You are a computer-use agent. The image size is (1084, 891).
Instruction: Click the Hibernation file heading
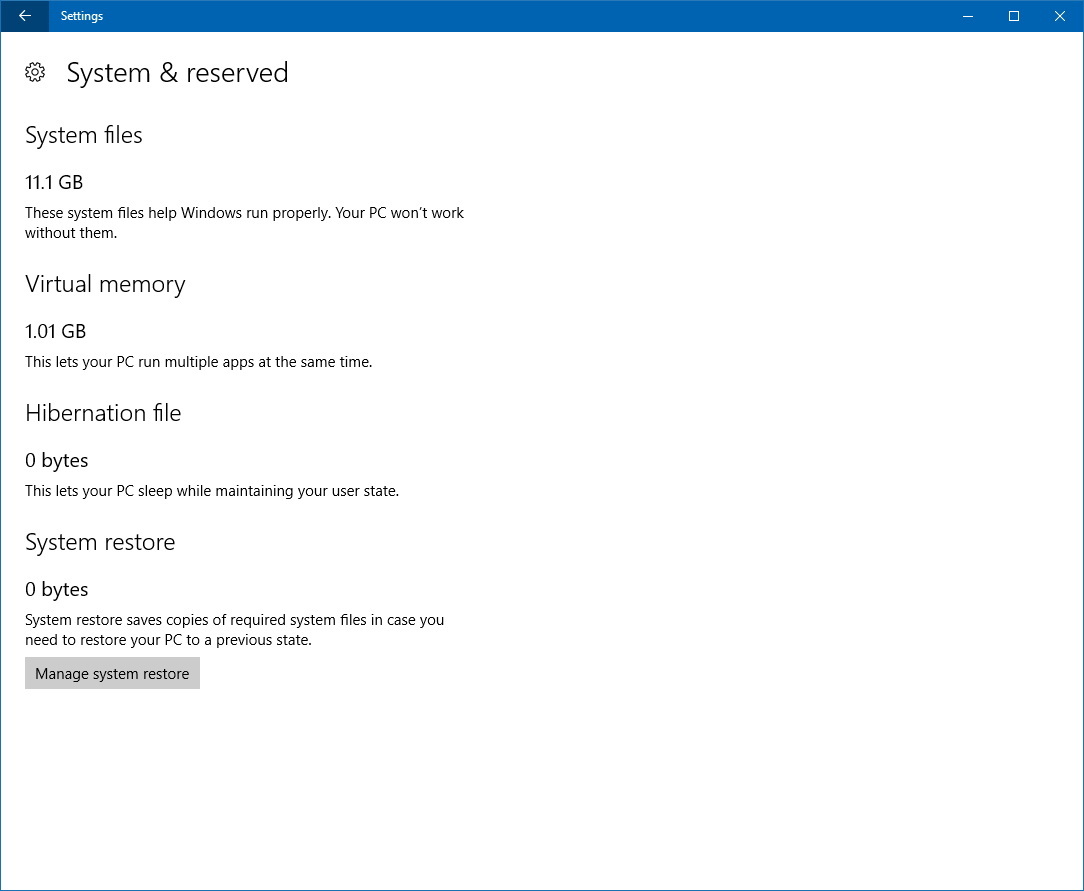coord(103,413)
